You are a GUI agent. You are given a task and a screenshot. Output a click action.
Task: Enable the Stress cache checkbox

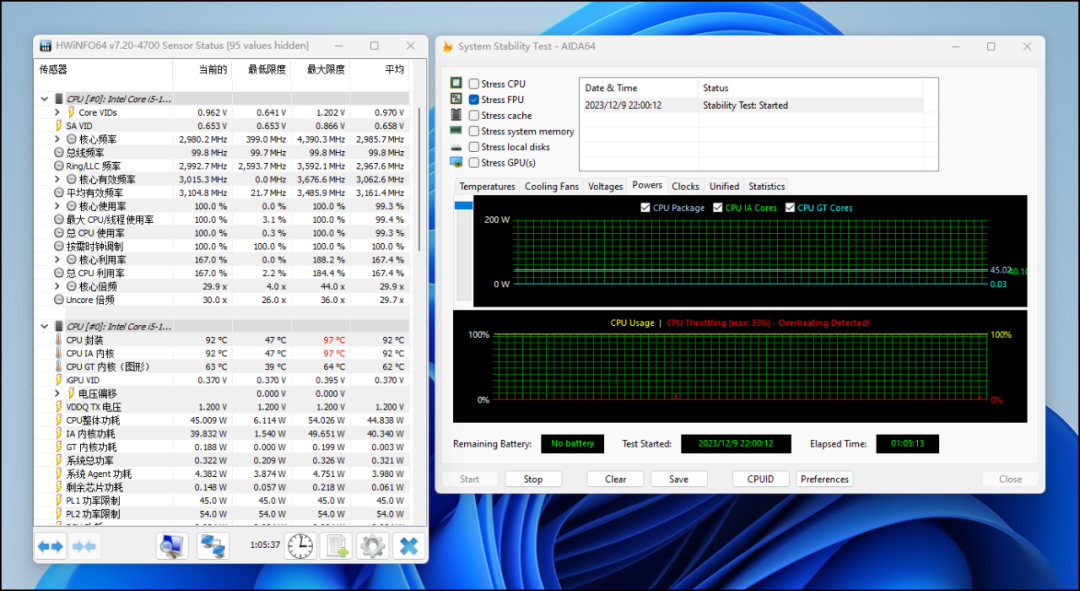[474, 115]
